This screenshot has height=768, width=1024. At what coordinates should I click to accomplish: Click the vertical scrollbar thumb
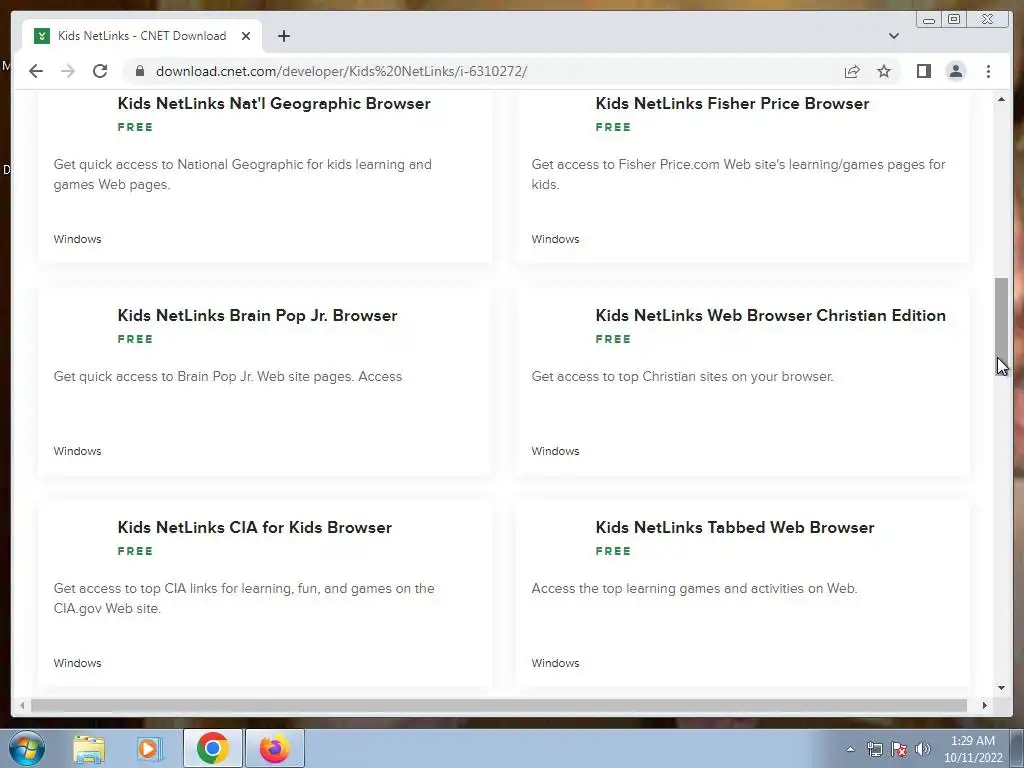(x=1001, y=325)
